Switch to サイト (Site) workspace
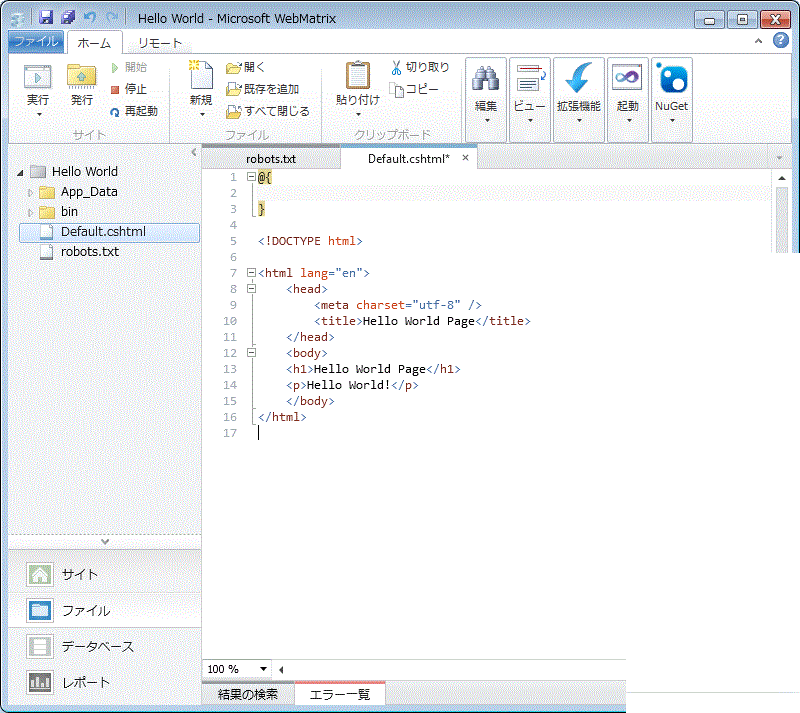This screenshot has height=713, width=800. pos(105,575)
